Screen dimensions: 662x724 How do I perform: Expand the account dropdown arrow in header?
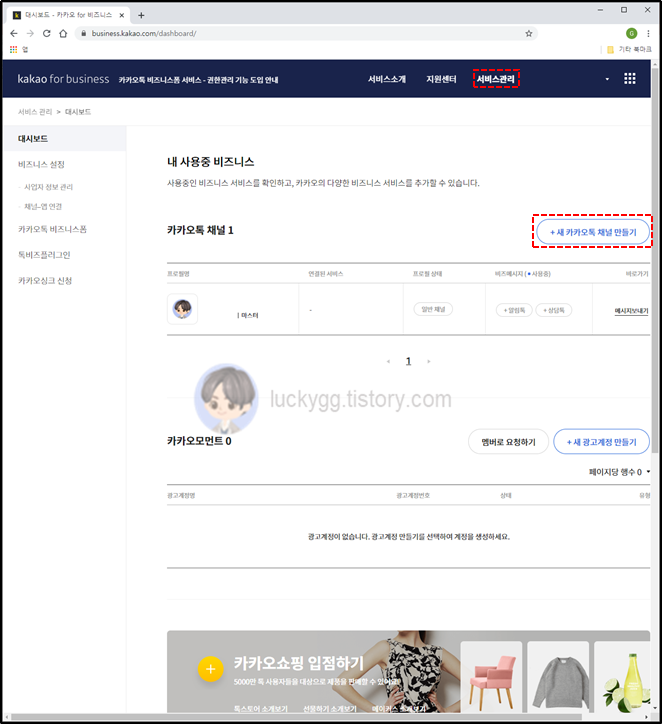point(607,79)
